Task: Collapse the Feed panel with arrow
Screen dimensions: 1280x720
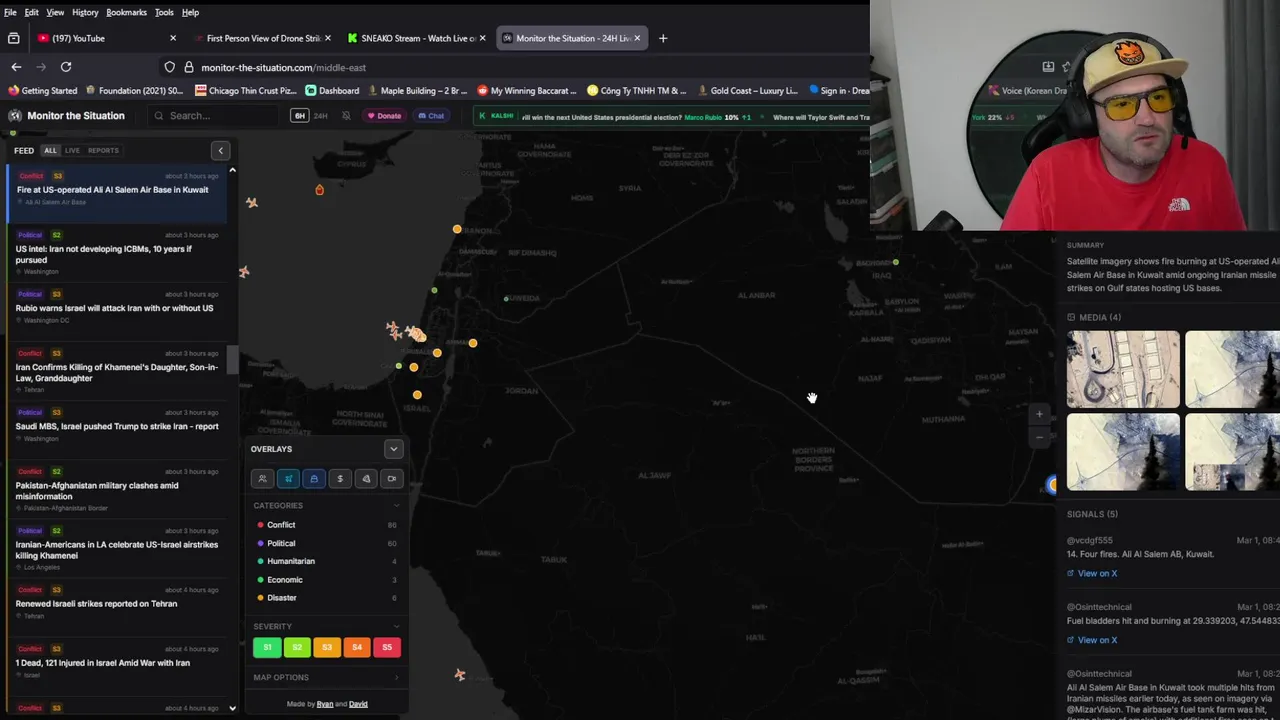Action: click(221, 150)
